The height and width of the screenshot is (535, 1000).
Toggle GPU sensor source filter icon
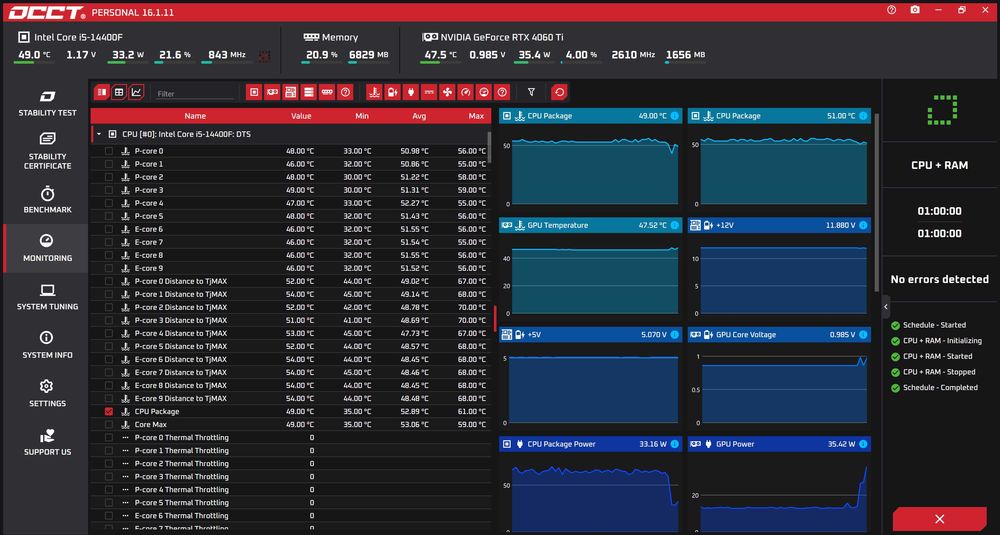pos(272,92)
